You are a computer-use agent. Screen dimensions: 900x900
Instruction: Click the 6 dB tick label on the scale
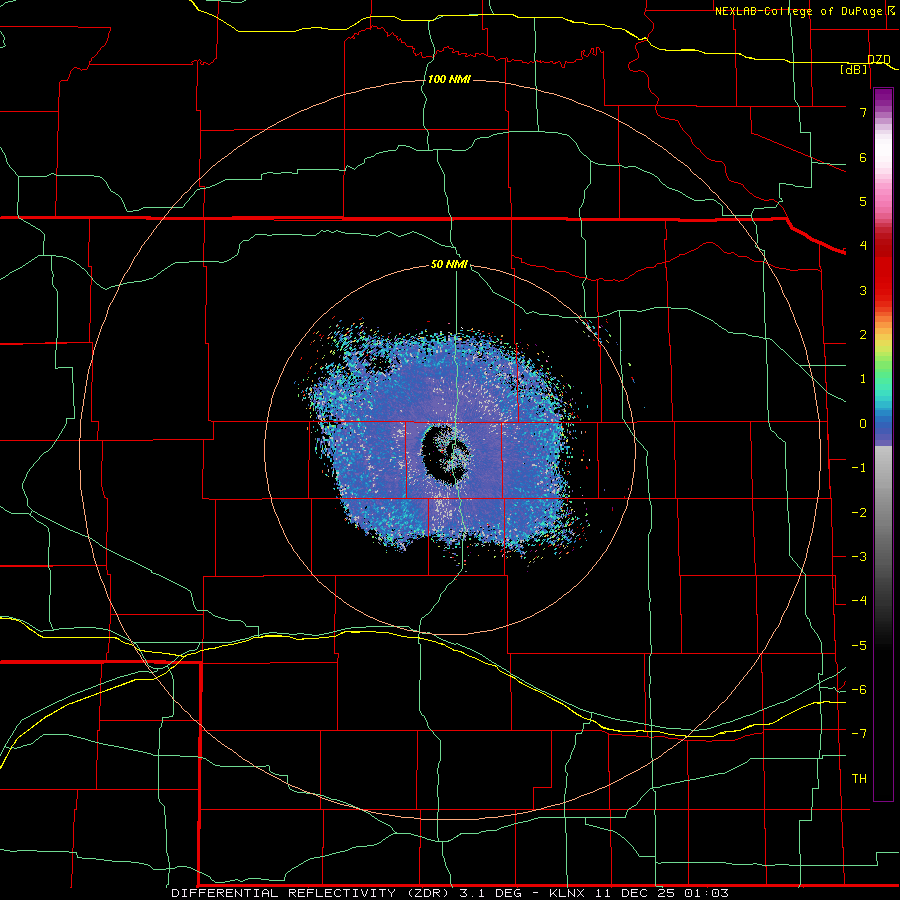(863, 157)
